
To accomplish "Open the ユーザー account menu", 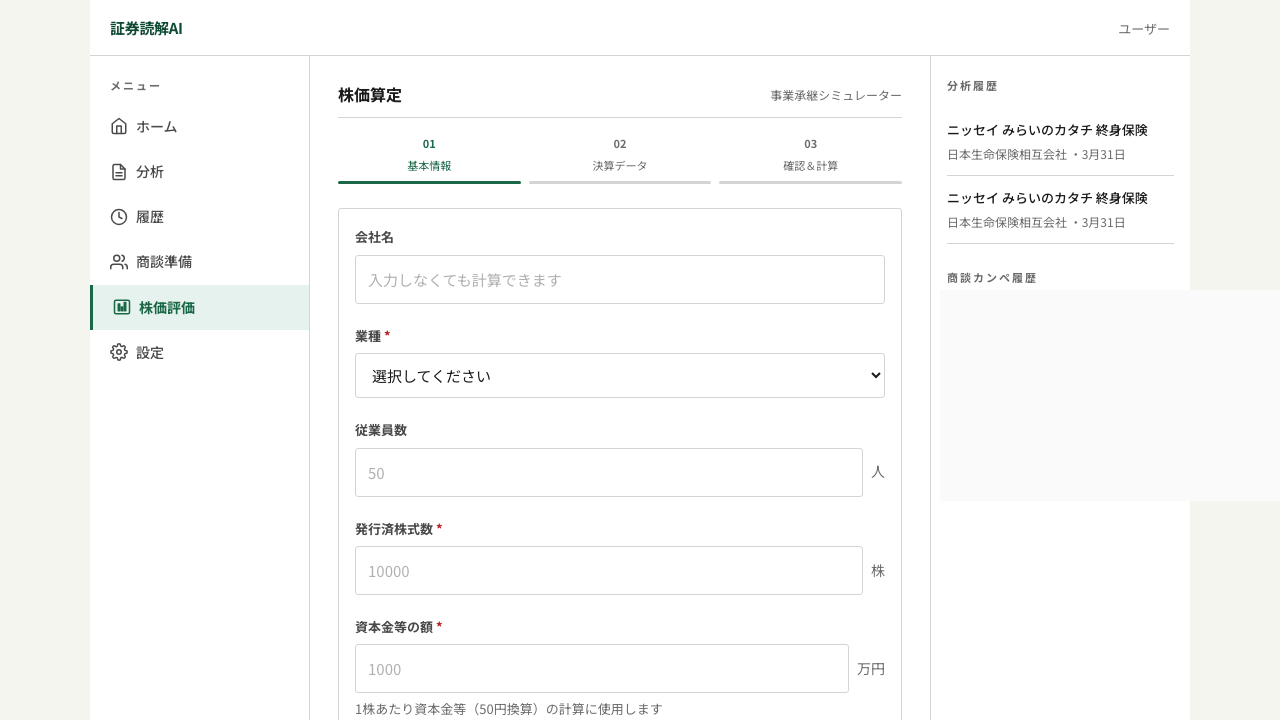I will pos(1143,29).
